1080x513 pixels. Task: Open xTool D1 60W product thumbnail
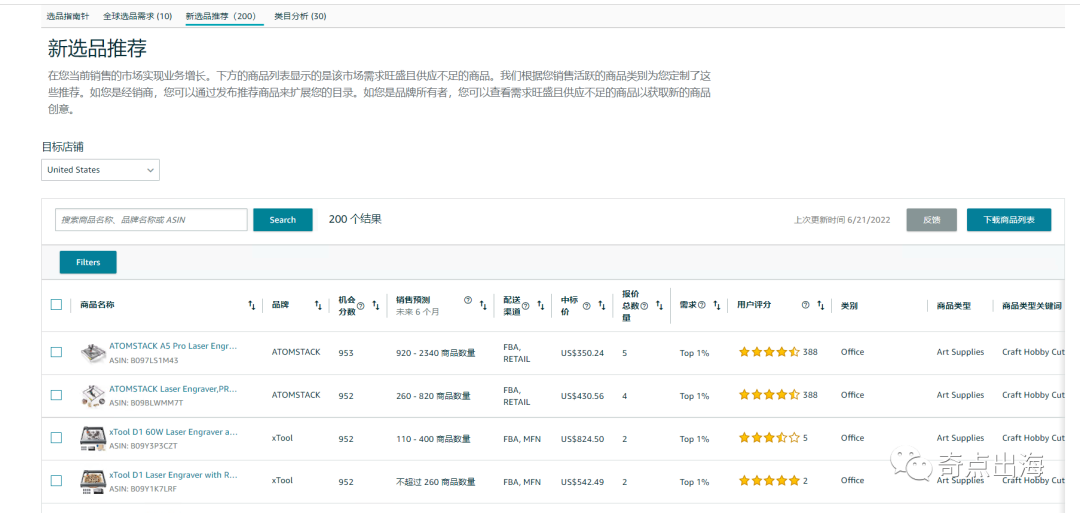pyautogui.click(x=92, y=438)
